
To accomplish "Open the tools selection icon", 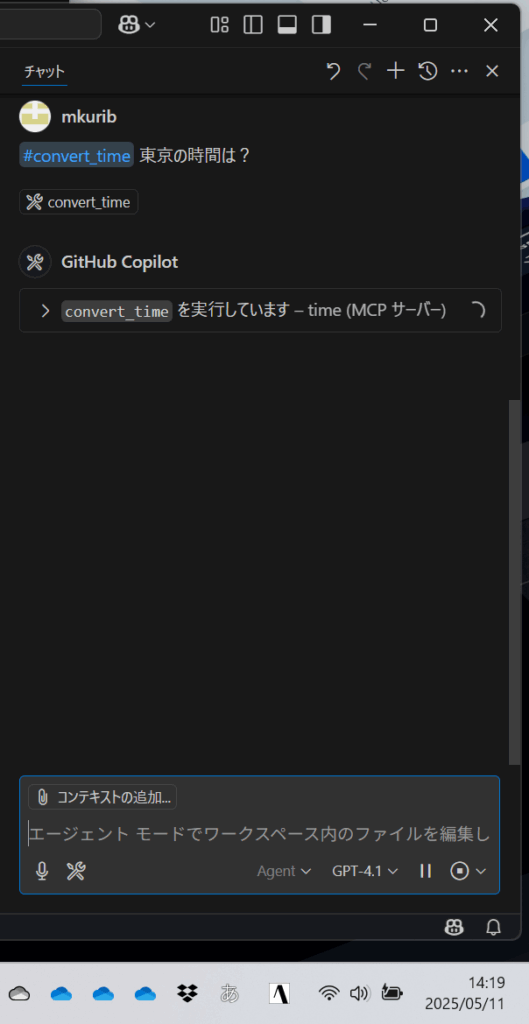I will pyautogui.click(x=76, y=871).
